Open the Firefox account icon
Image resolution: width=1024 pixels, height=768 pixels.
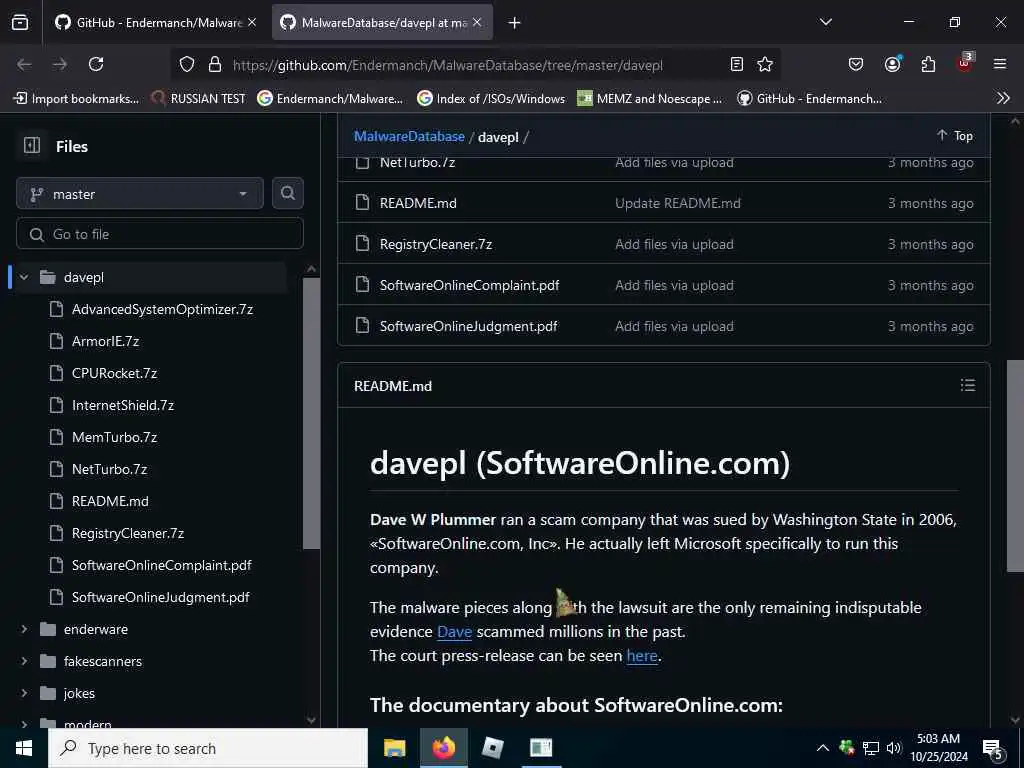point(892,64)
